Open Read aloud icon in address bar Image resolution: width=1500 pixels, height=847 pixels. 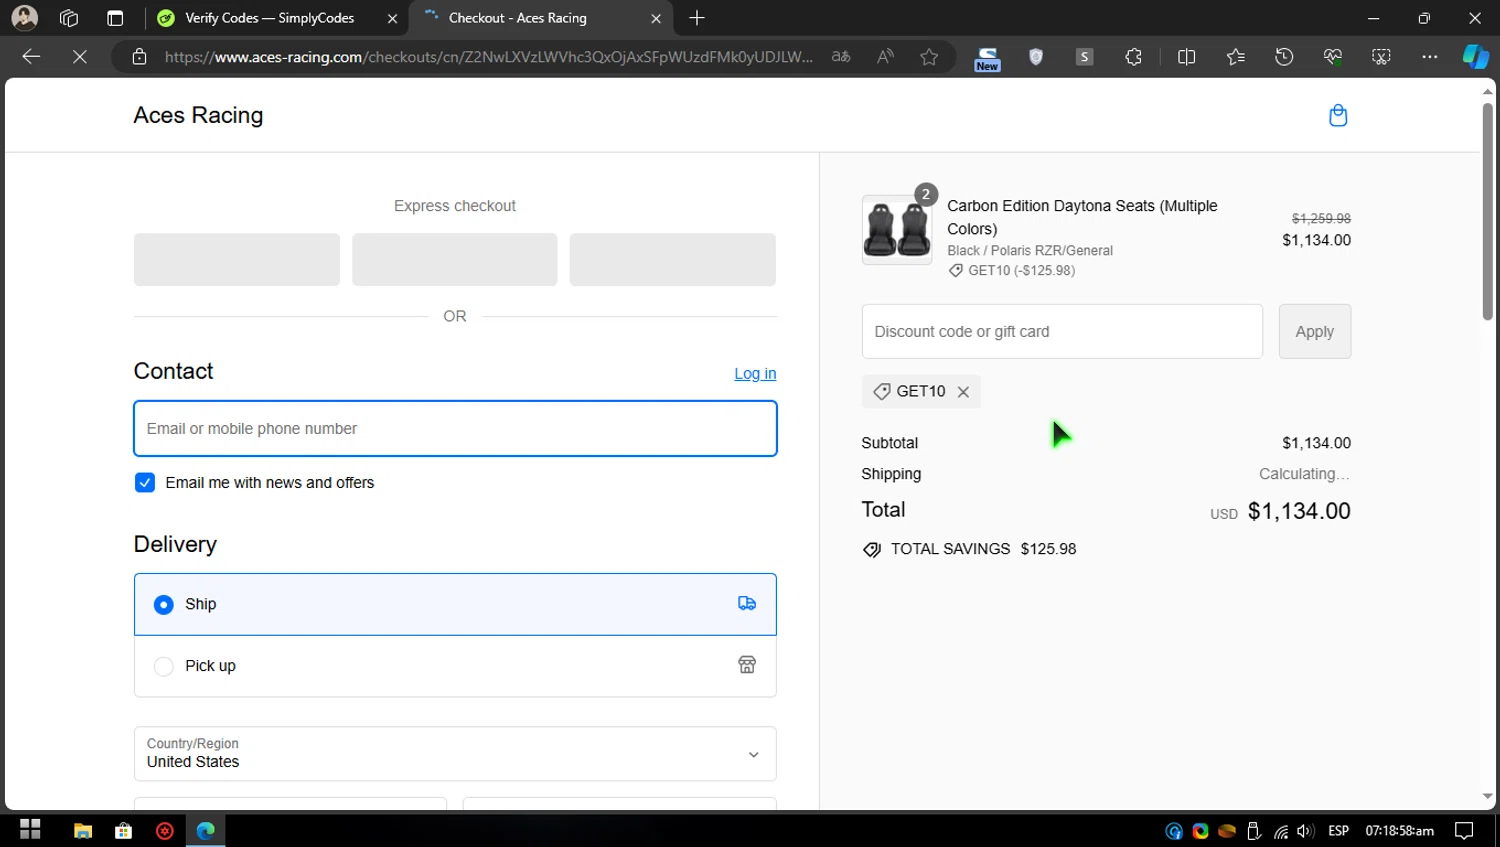(885, 57)
